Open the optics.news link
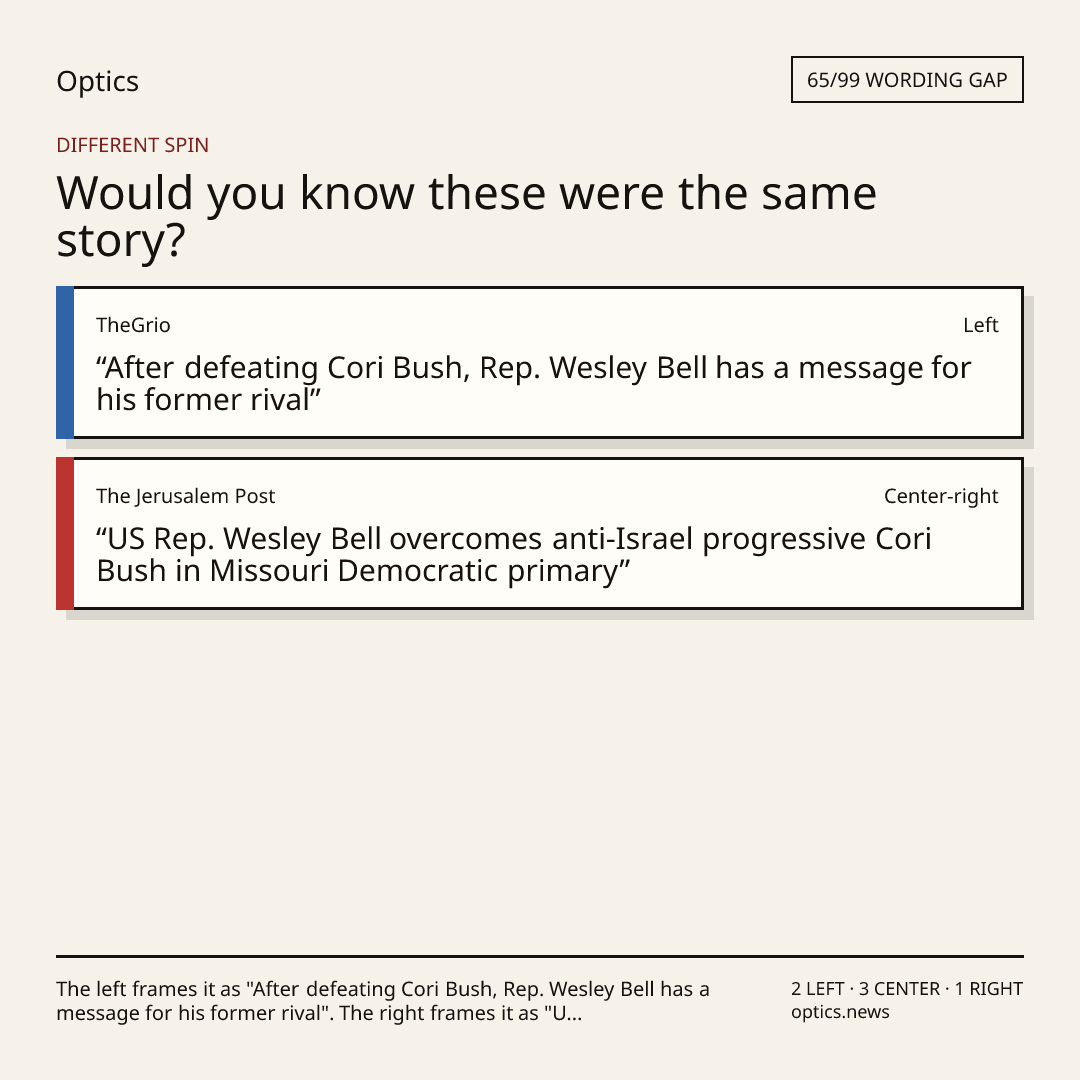 click(x=840, y=1012)
